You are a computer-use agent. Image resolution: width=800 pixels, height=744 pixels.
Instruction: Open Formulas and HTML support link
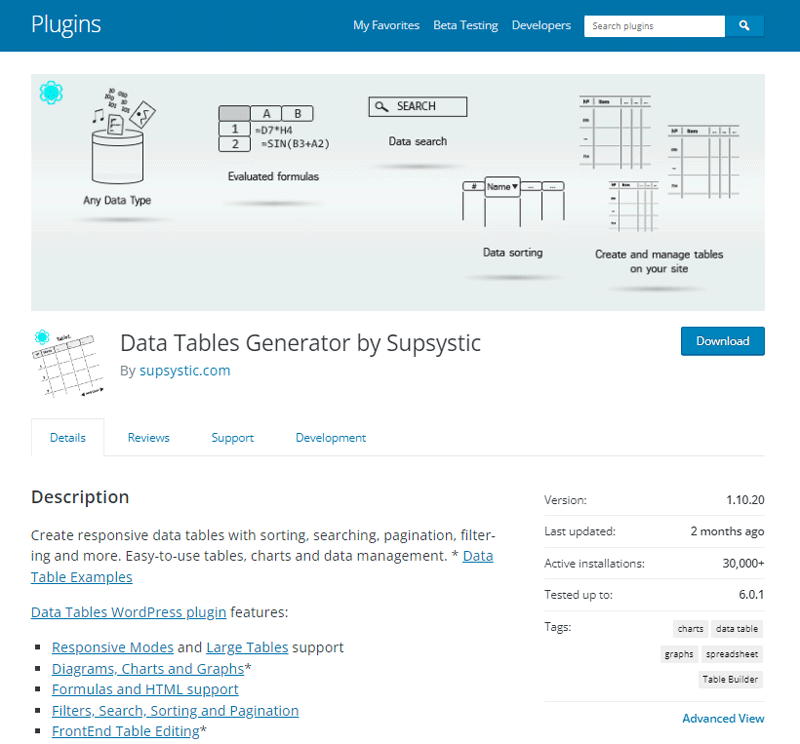click(x=145, y=689)
